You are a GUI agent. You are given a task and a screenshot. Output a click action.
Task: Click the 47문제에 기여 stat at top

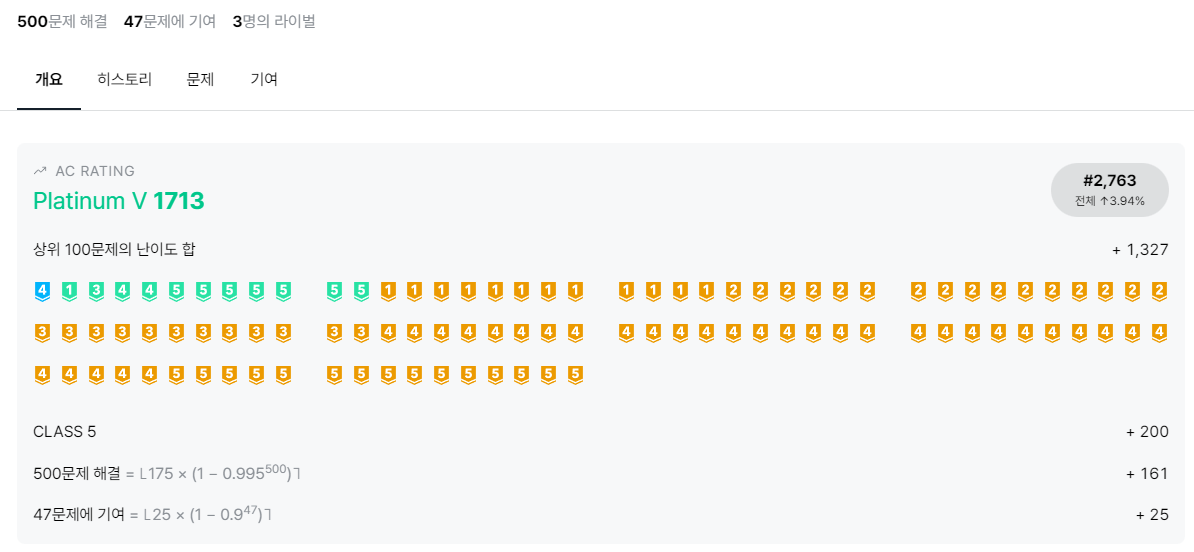coord(170,21)
